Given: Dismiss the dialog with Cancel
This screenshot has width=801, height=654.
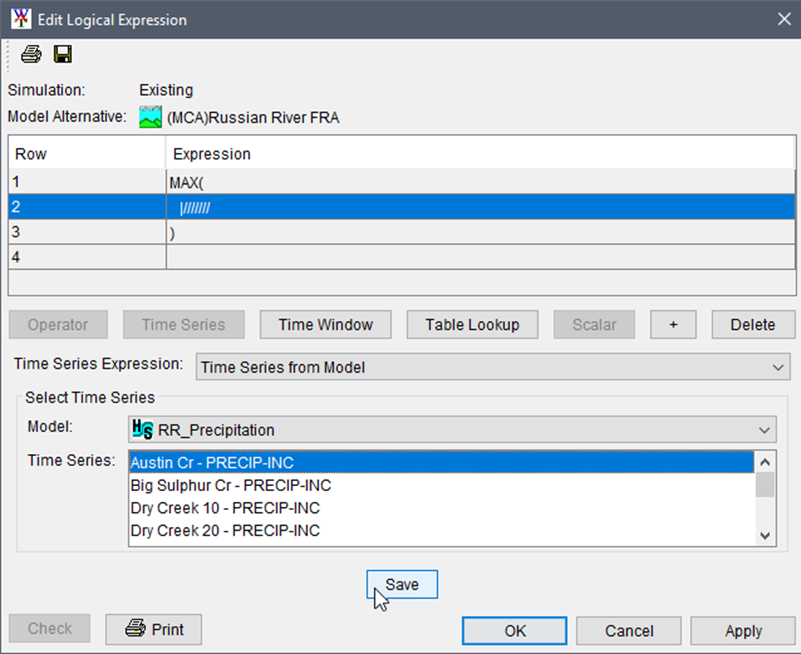Looking at the screenshot, I should click(x=628, y=630).
